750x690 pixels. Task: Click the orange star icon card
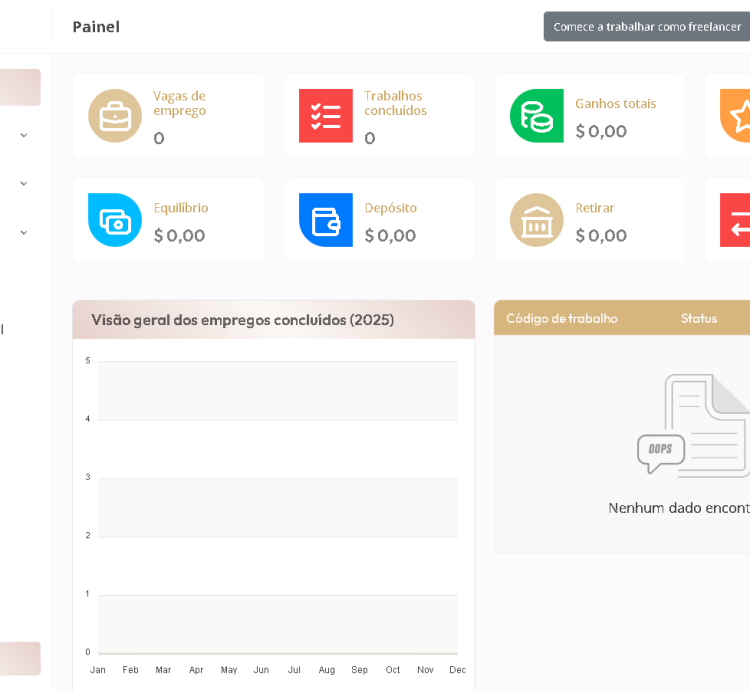pos(737,116)
